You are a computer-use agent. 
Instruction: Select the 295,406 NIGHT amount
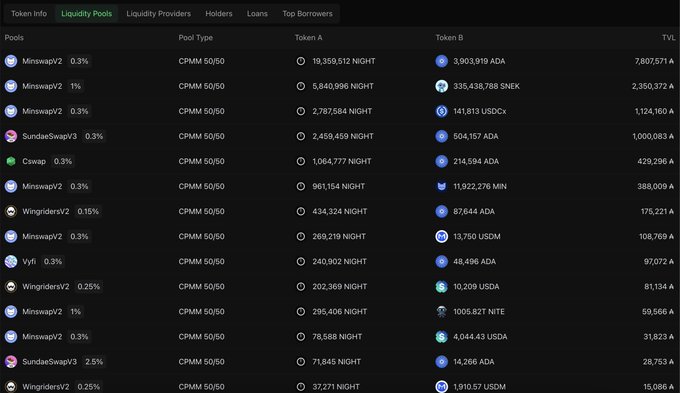pos(340,312)
